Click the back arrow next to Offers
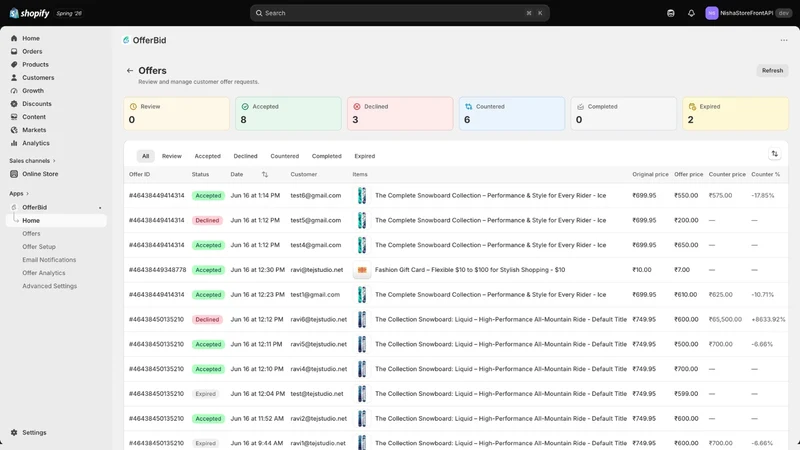This screenshot has height=450, width=800. point(130,71)
